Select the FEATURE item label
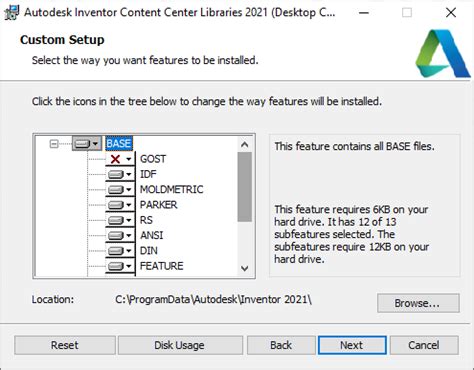Screen dimensions: 474x370 click(161, 266)
